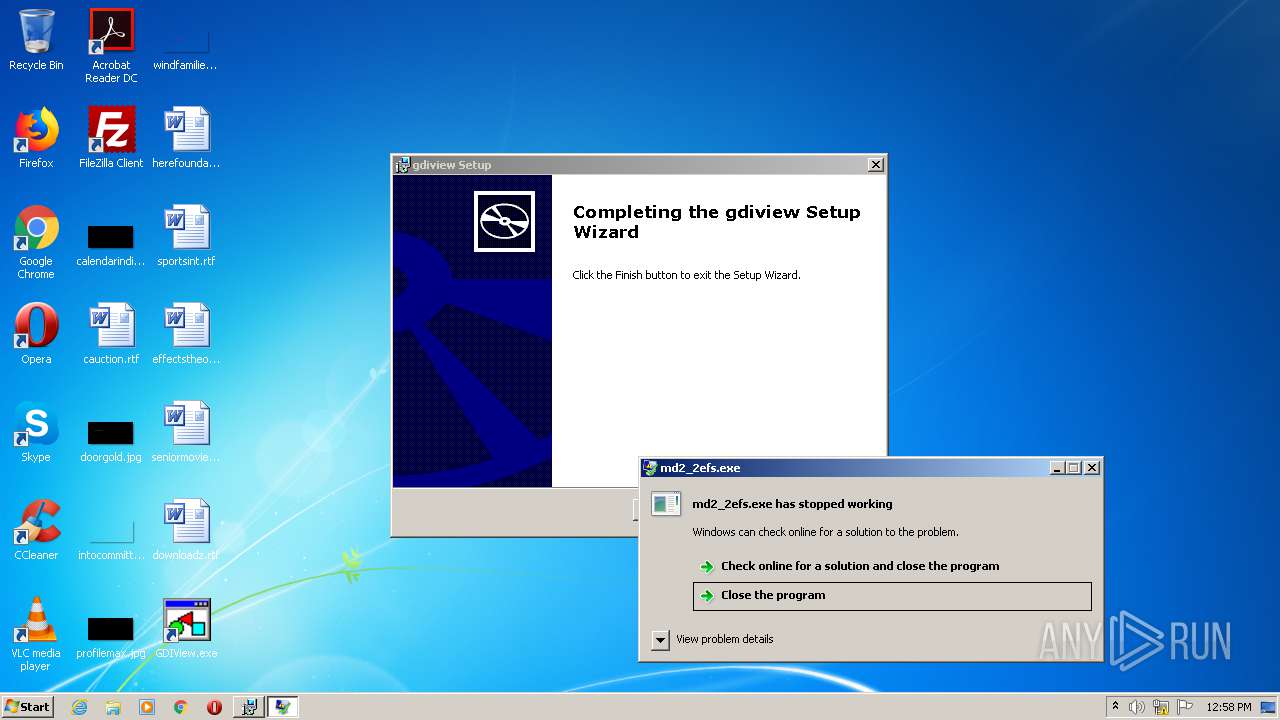1280x720 pixels.
Task: Open Internet Explorer from taskbar
Action: click(79, 707)
